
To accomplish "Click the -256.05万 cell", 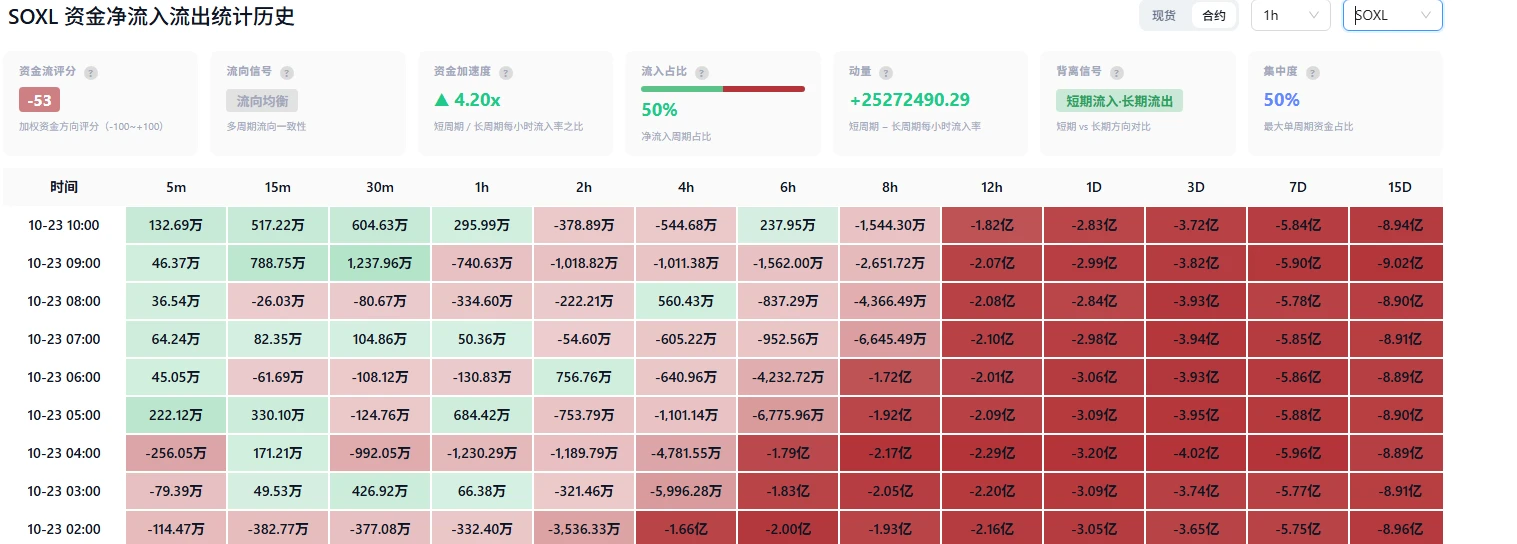I will (176, 453).
